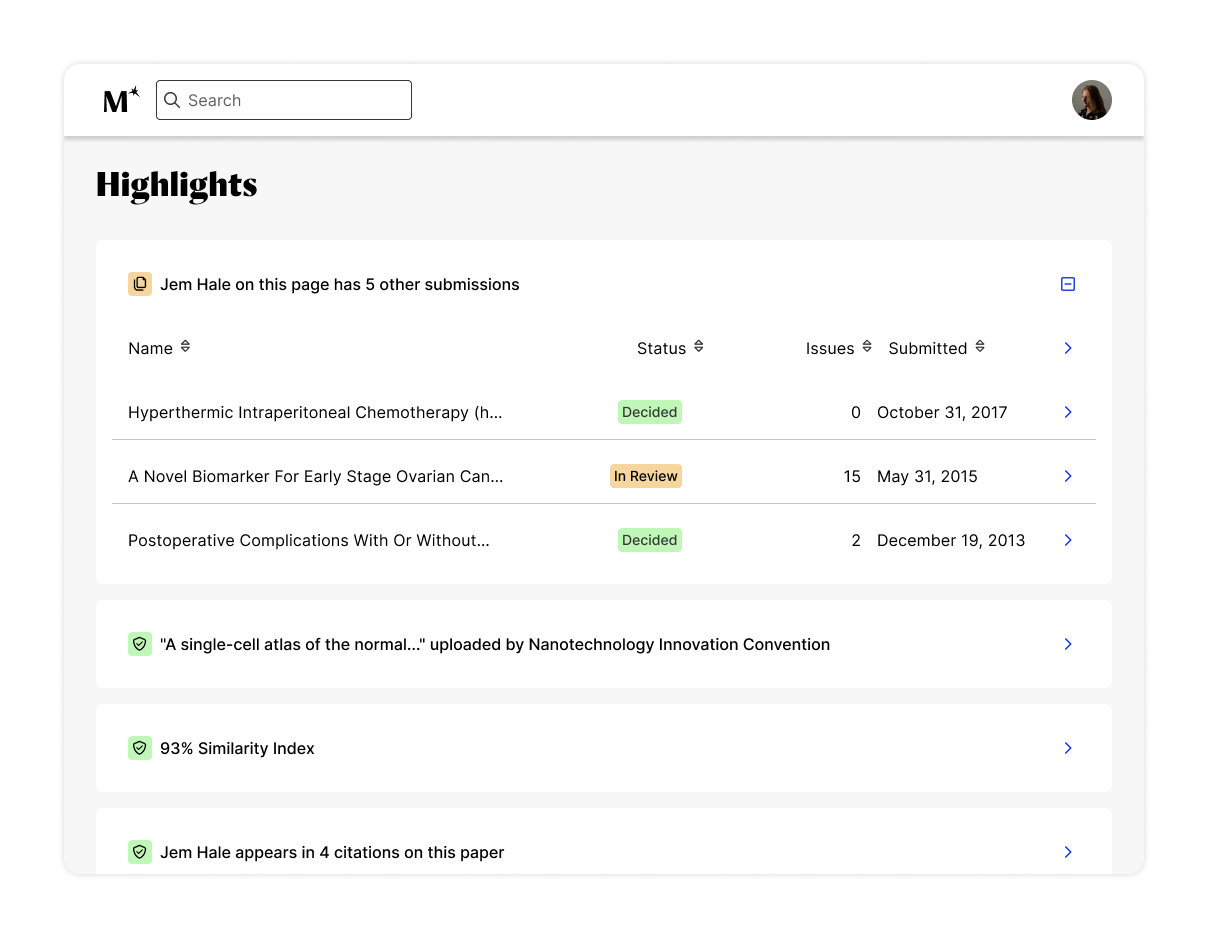This screenshot has width=1208, height=938.
Task: Sort the table by Name
Action: coord(185,347)
